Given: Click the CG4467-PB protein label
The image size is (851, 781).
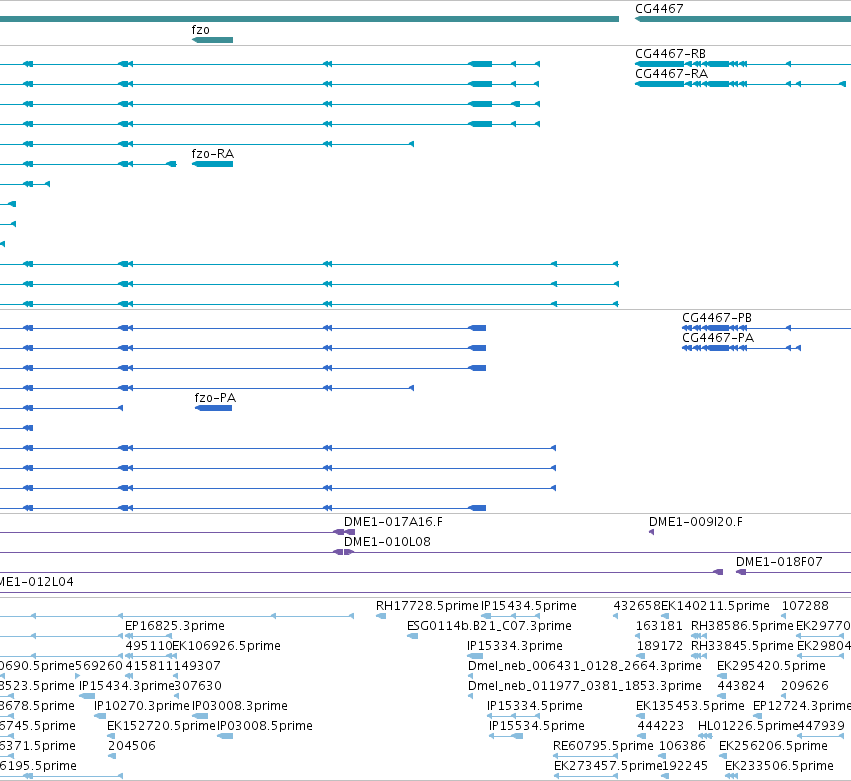Looking at the screenshot, I should coord(717,318).
